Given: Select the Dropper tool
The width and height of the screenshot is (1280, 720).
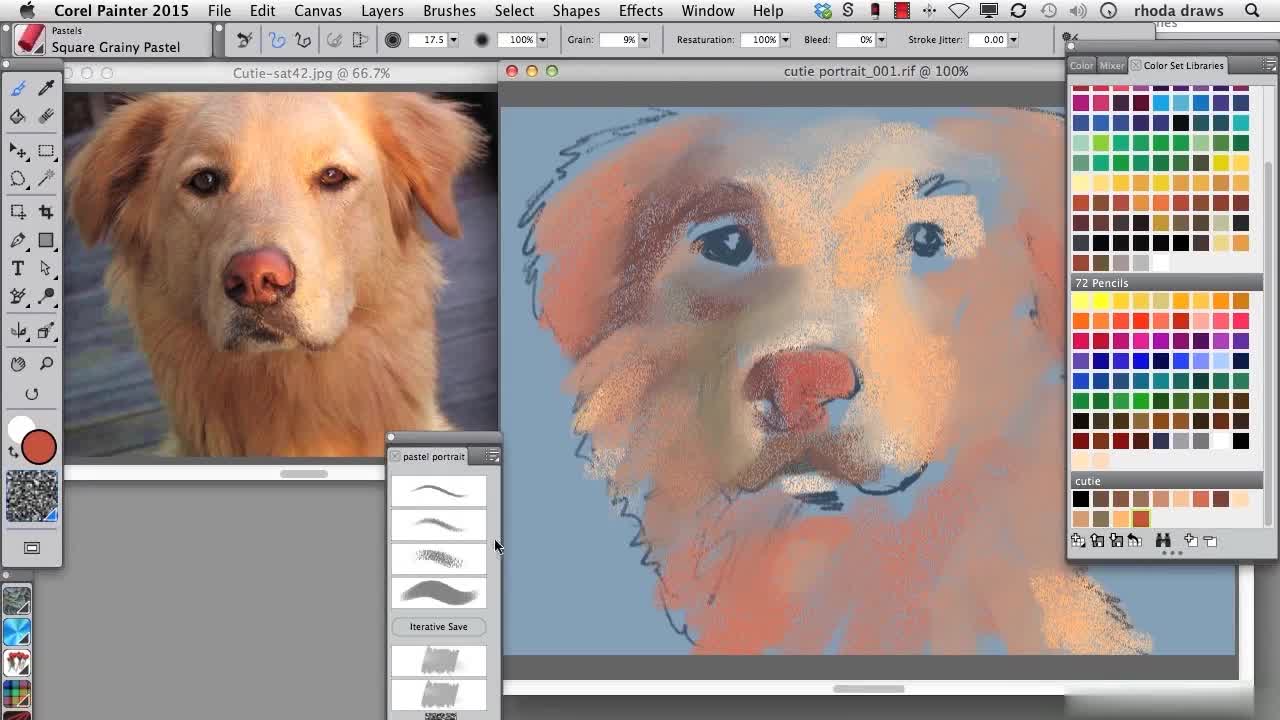Looking at the screenshot, I should point(46,88).
